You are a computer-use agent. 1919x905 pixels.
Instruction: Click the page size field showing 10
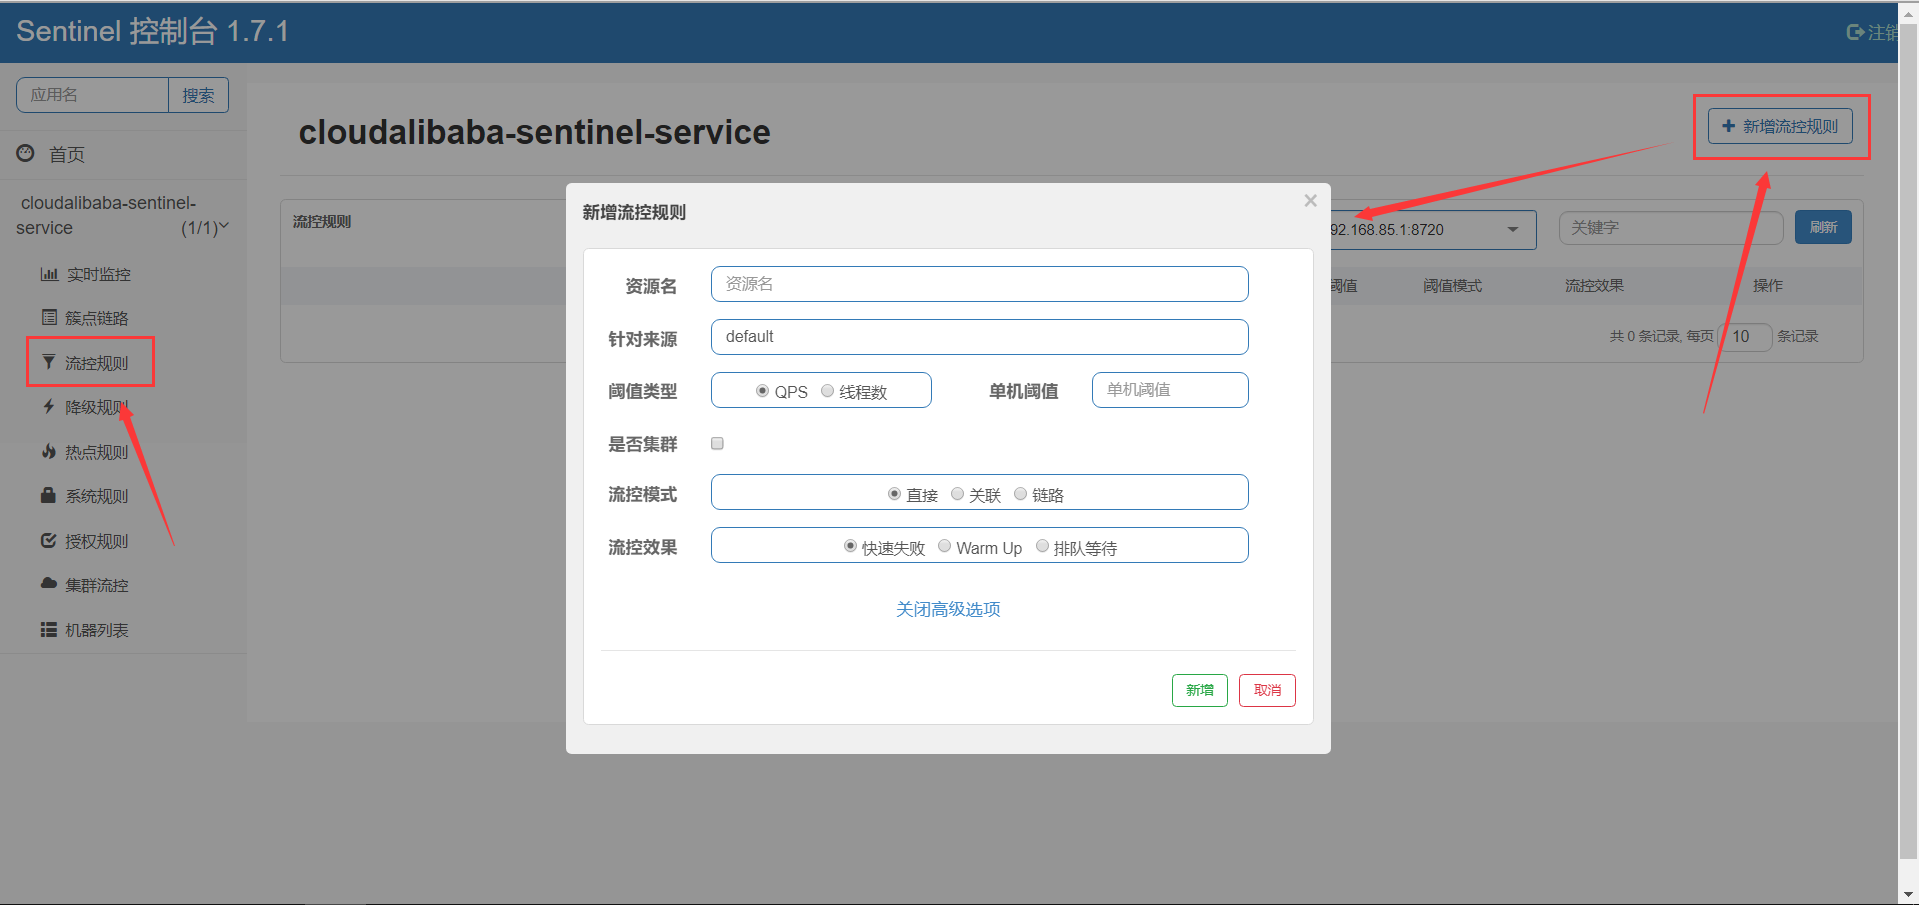1746,337
